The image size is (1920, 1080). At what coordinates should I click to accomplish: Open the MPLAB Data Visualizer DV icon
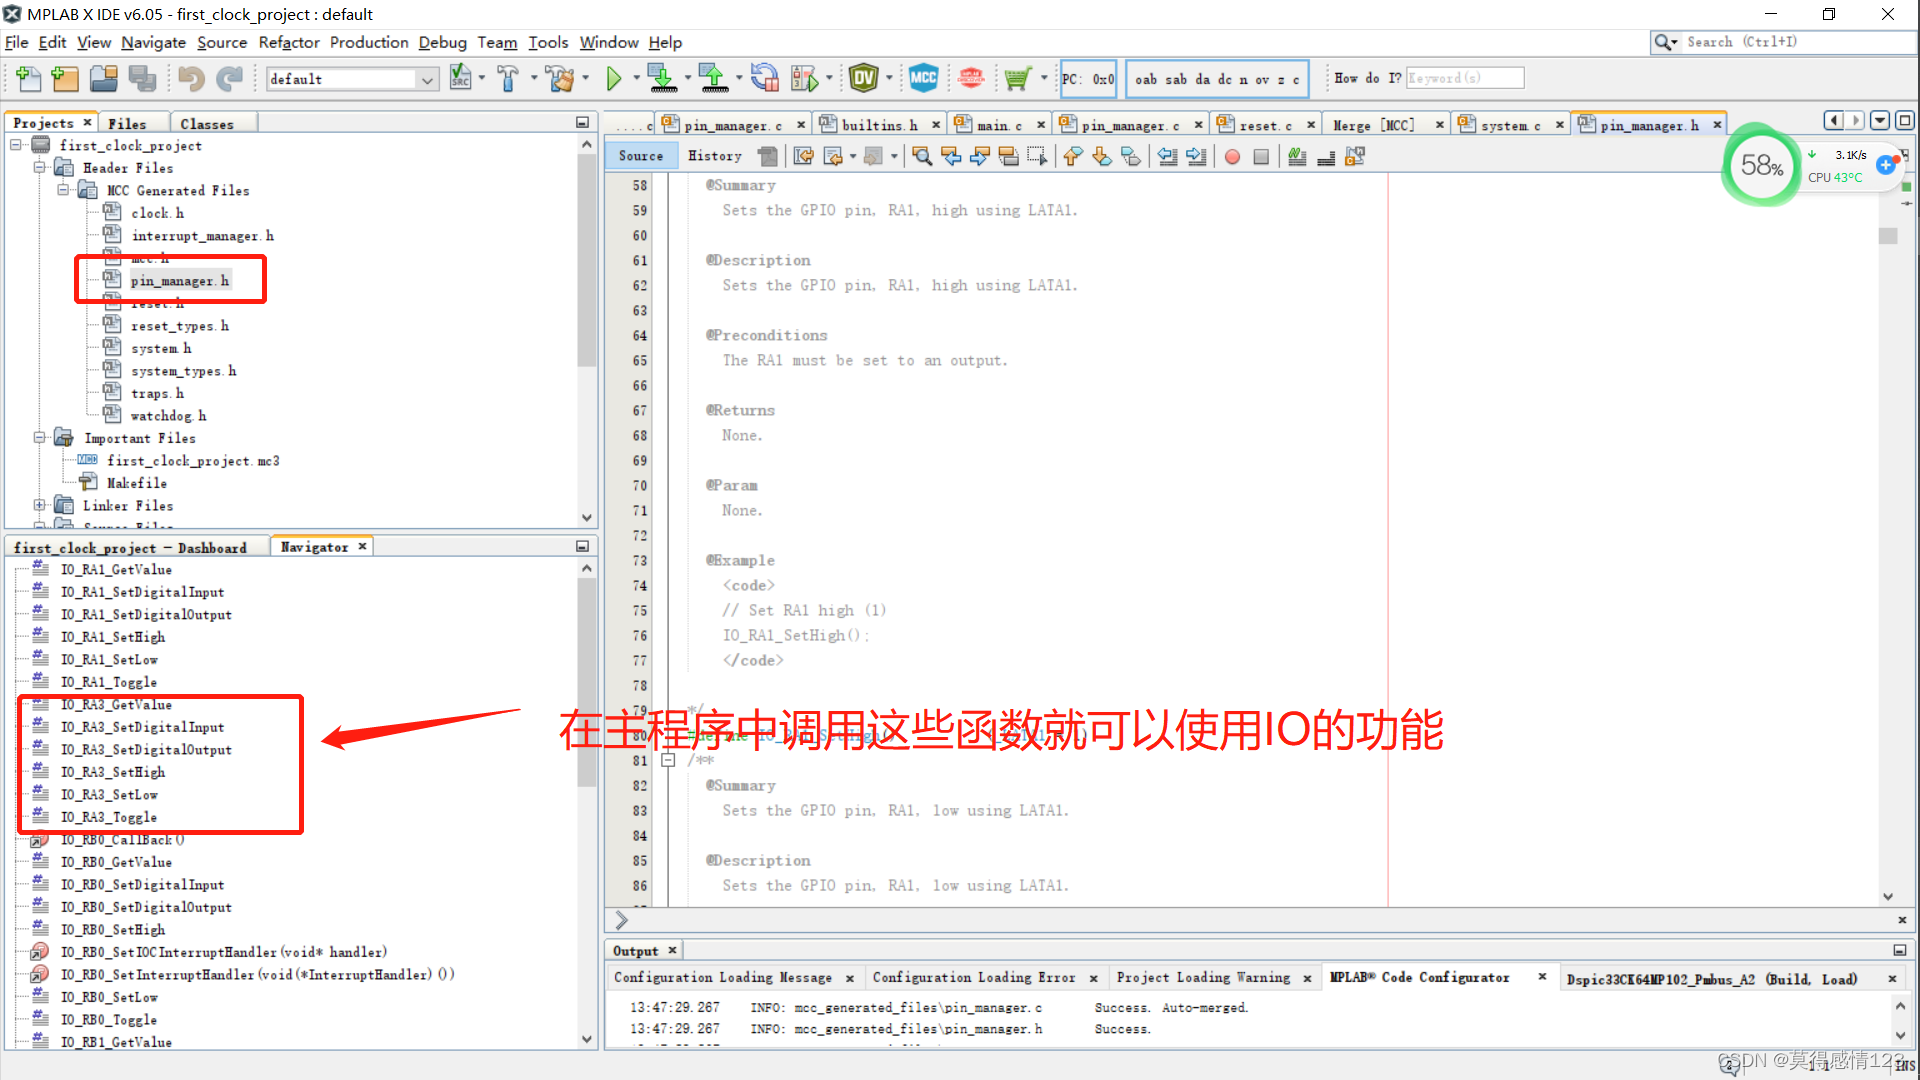pyautogui.click(x=864, y=78)
